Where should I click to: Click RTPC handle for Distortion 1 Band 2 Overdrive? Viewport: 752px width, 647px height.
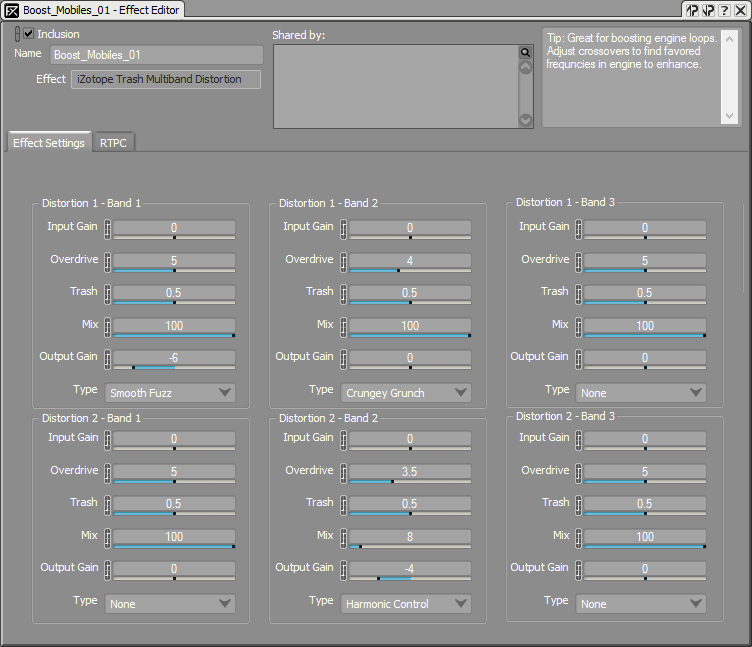point(343,262)
